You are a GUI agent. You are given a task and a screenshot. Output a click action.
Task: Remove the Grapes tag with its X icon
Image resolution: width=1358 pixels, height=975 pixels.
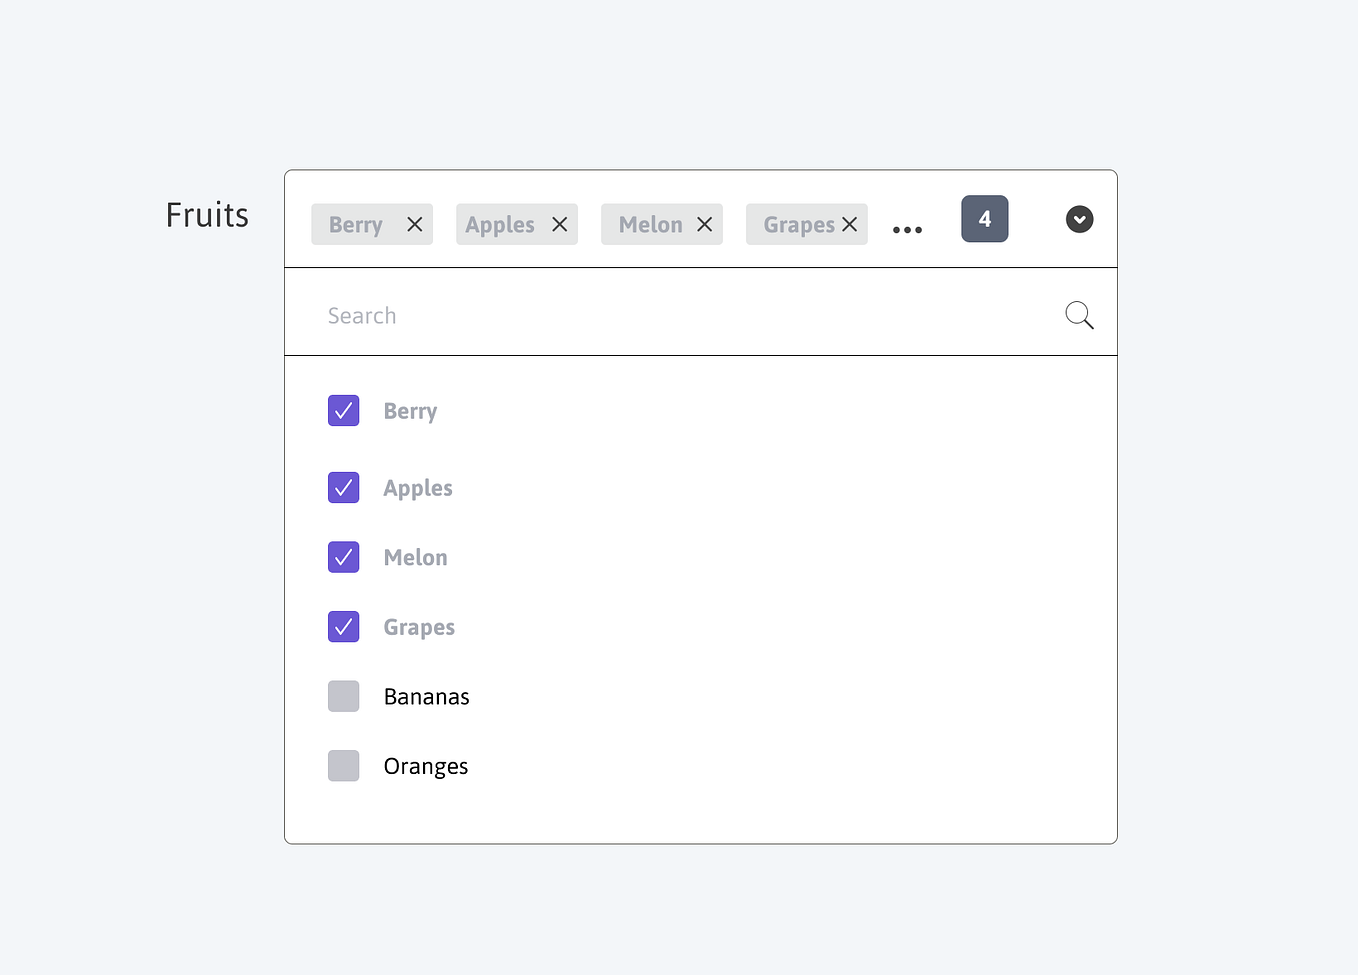tap(850, 225)
